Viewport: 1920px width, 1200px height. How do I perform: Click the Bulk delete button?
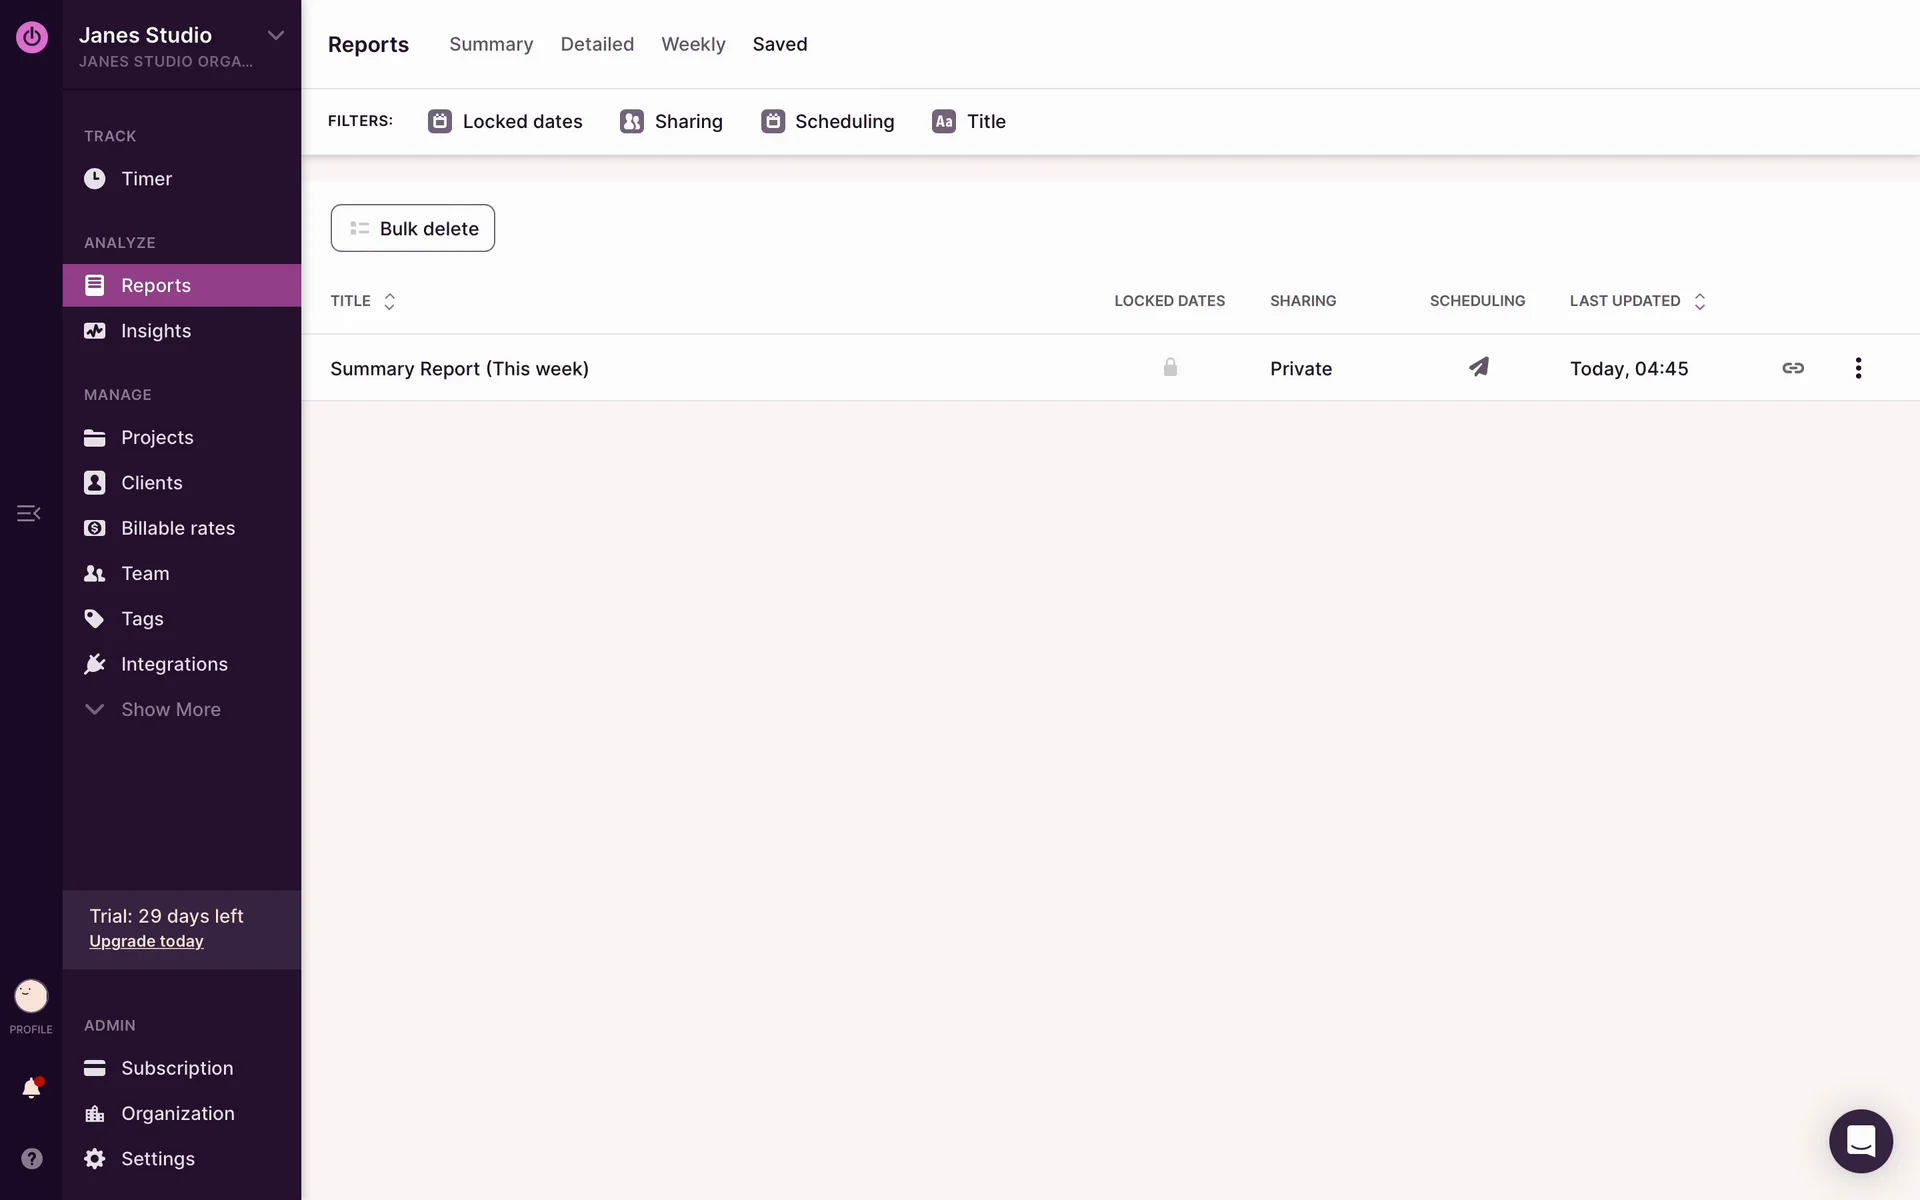413,228
